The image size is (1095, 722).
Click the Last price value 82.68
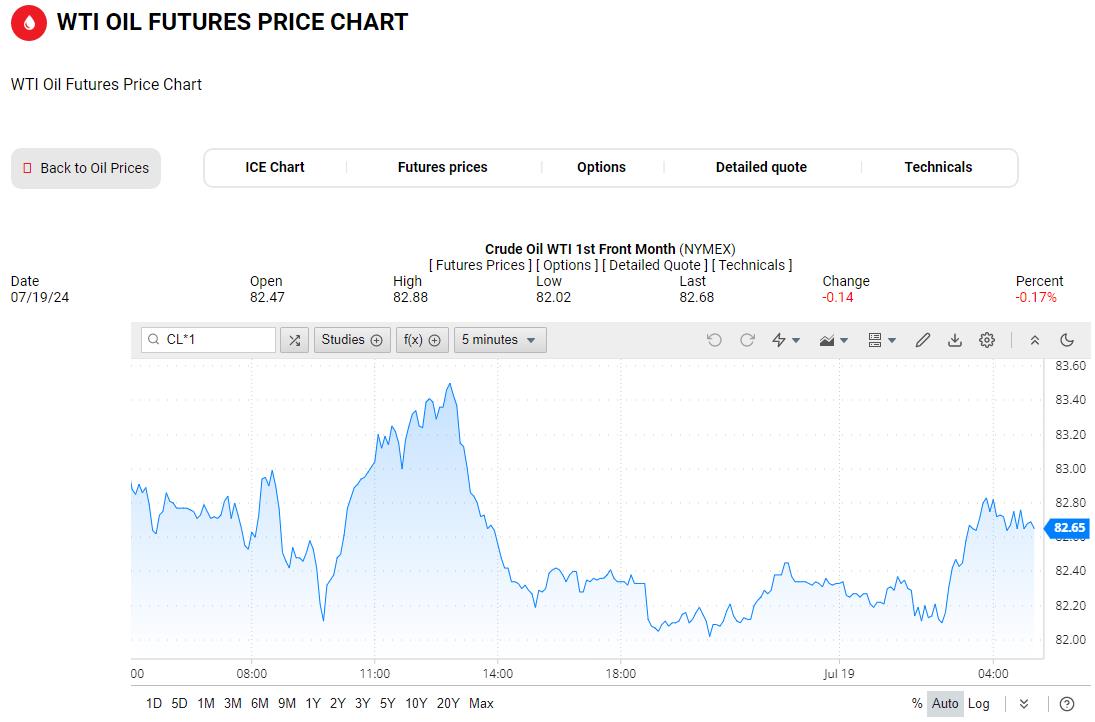coord(696,297)
